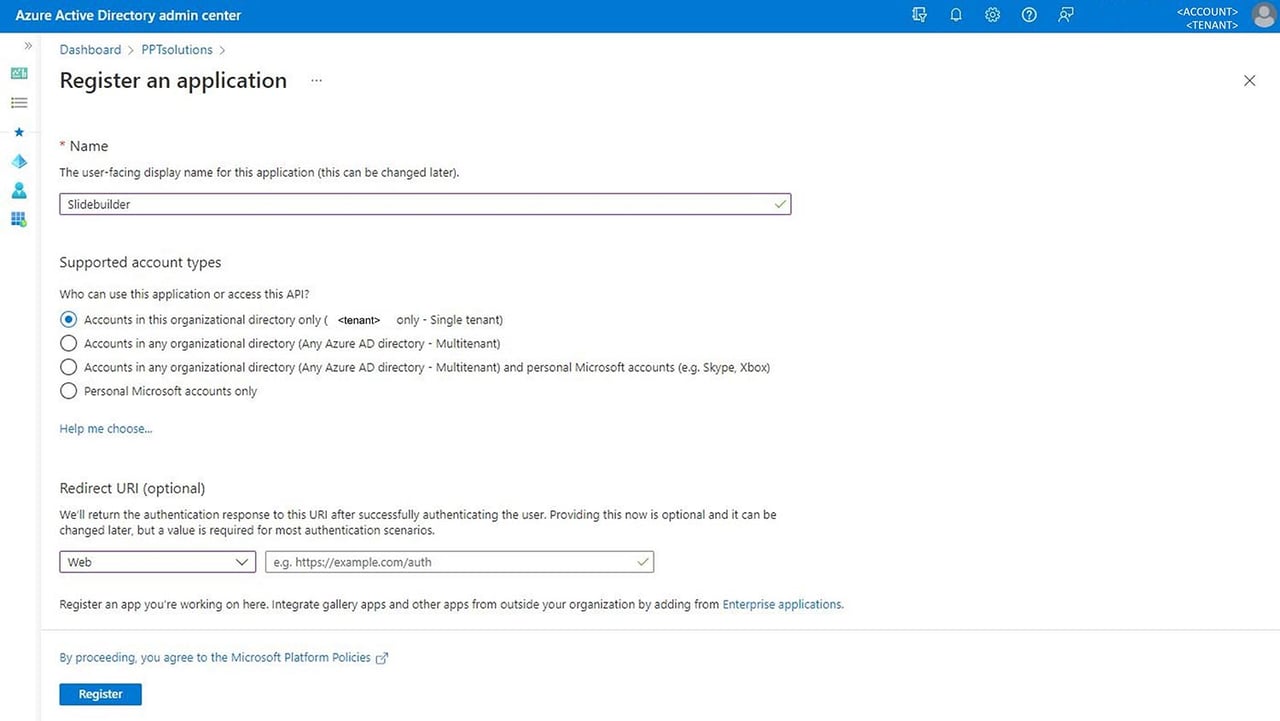This screenshot has width=1280, height=721.
Task: Select Single tenant account type
Action: pos(68,320)
